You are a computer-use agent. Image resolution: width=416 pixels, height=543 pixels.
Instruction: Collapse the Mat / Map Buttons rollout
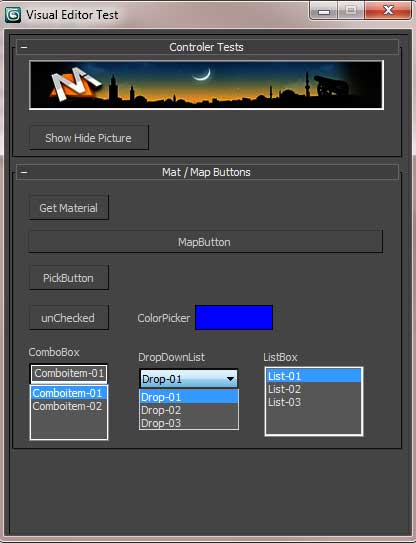tap(24, 172)
